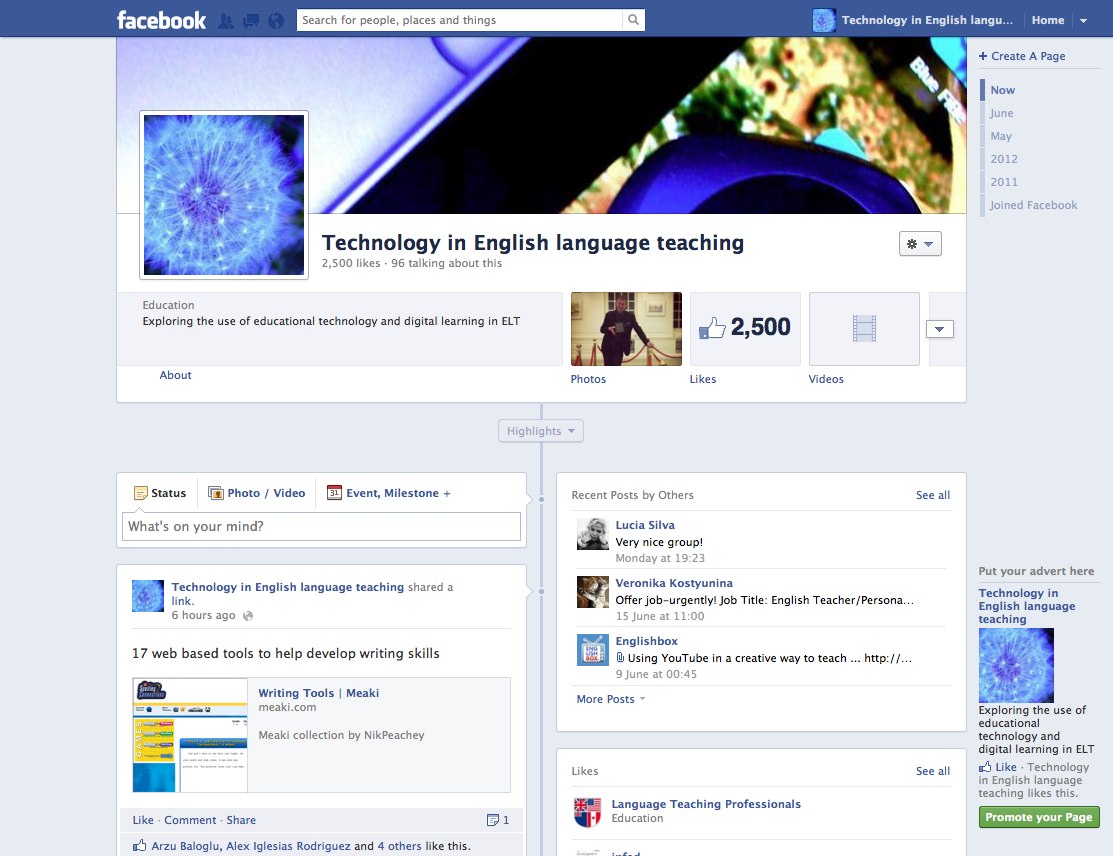The image size is (1113, 856).
Task: Open account menu arrow next to Home
Action: pos(1083,21)
